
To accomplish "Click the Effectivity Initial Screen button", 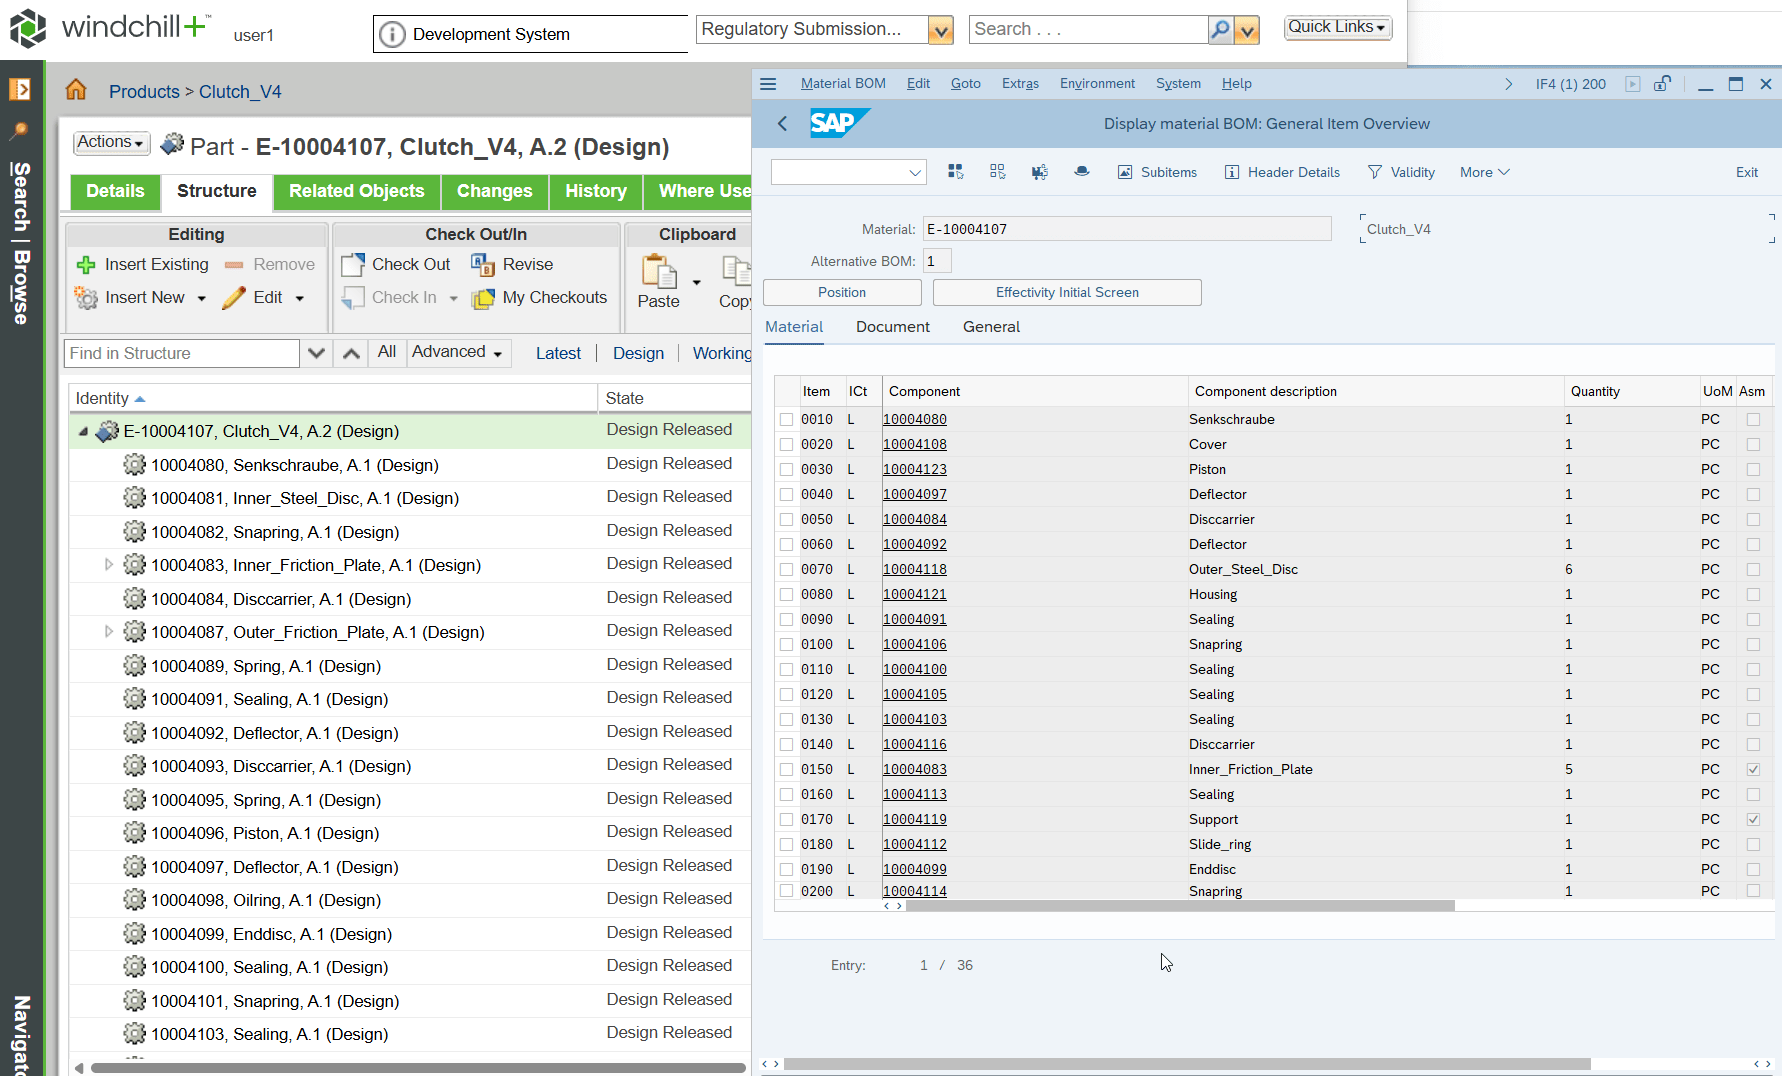I will pos(1066,292).
